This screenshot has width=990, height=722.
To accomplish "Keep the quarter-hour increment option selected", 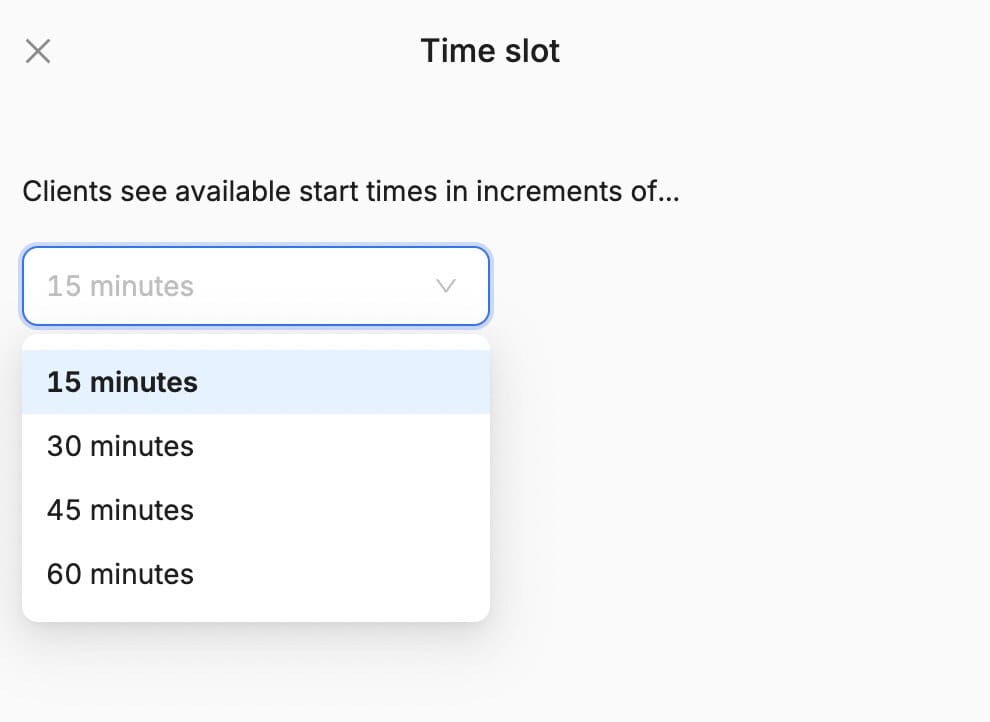I will [x=122, y=382].
